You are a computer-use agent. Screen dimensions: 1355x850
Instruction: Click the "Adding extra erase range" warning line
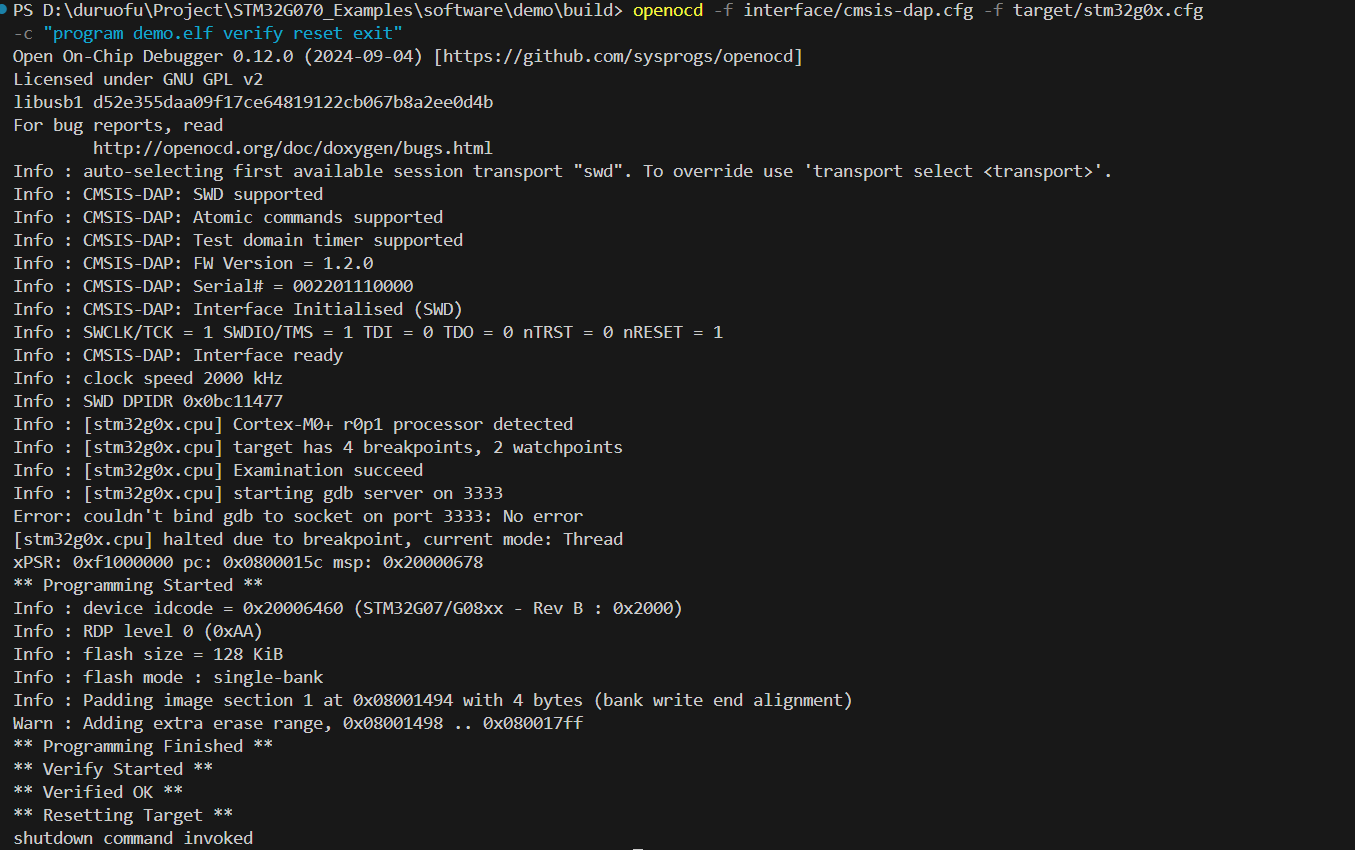[x=298, y=723]
